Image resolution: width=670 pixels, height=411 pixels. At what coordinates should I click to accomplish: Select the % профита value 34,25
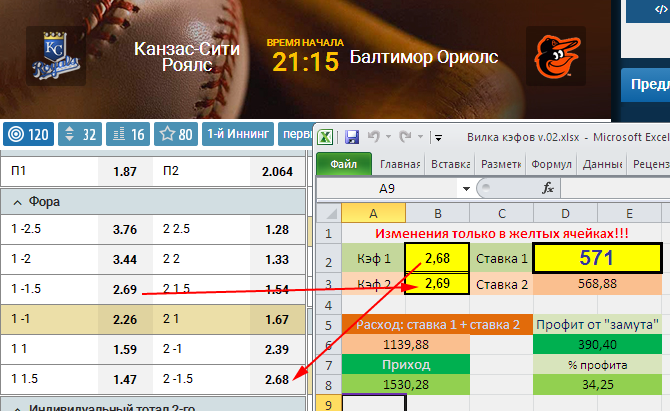coord(597,385)
